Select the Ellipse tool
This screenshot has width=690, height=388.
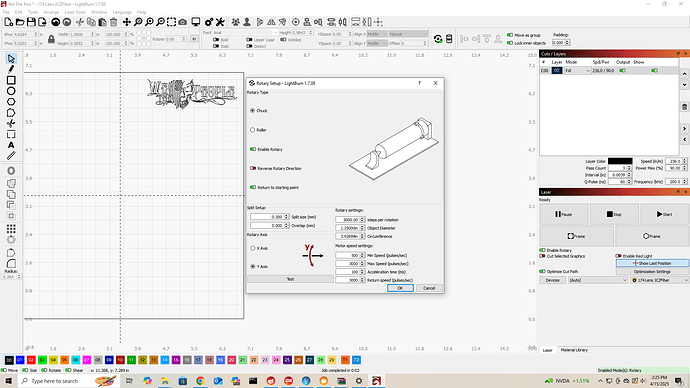pyautogui.click(x=11, y=91)
